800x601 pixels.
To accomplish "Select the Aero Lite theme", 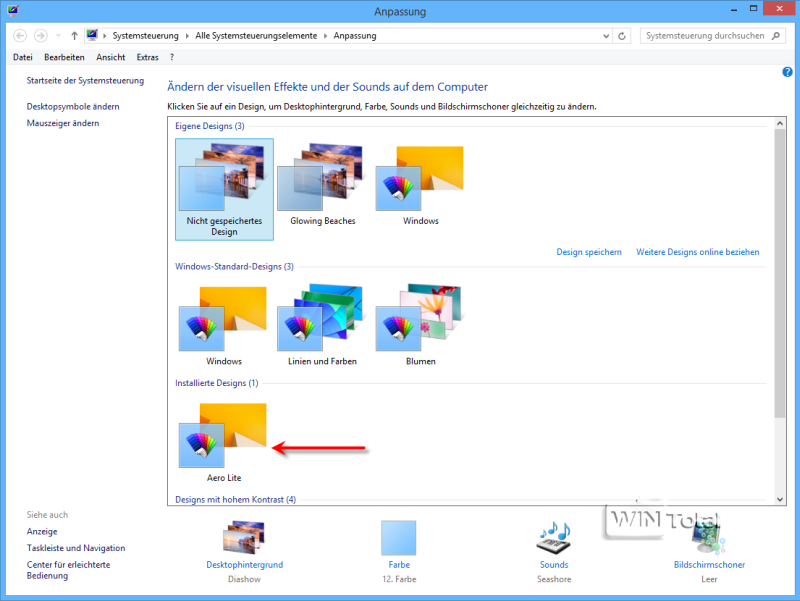I will click(223, 442).
